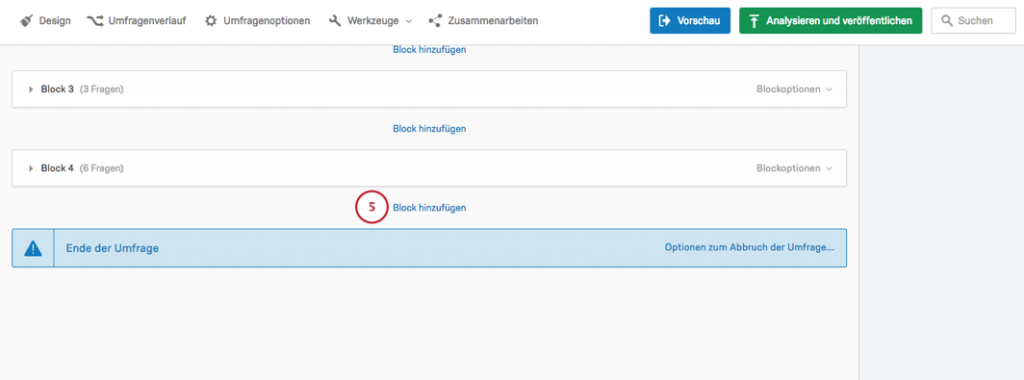The image size is (1024, 380).
Task: Open Blockoptionen dropdown for Block 4
Action: coord(794,168)
